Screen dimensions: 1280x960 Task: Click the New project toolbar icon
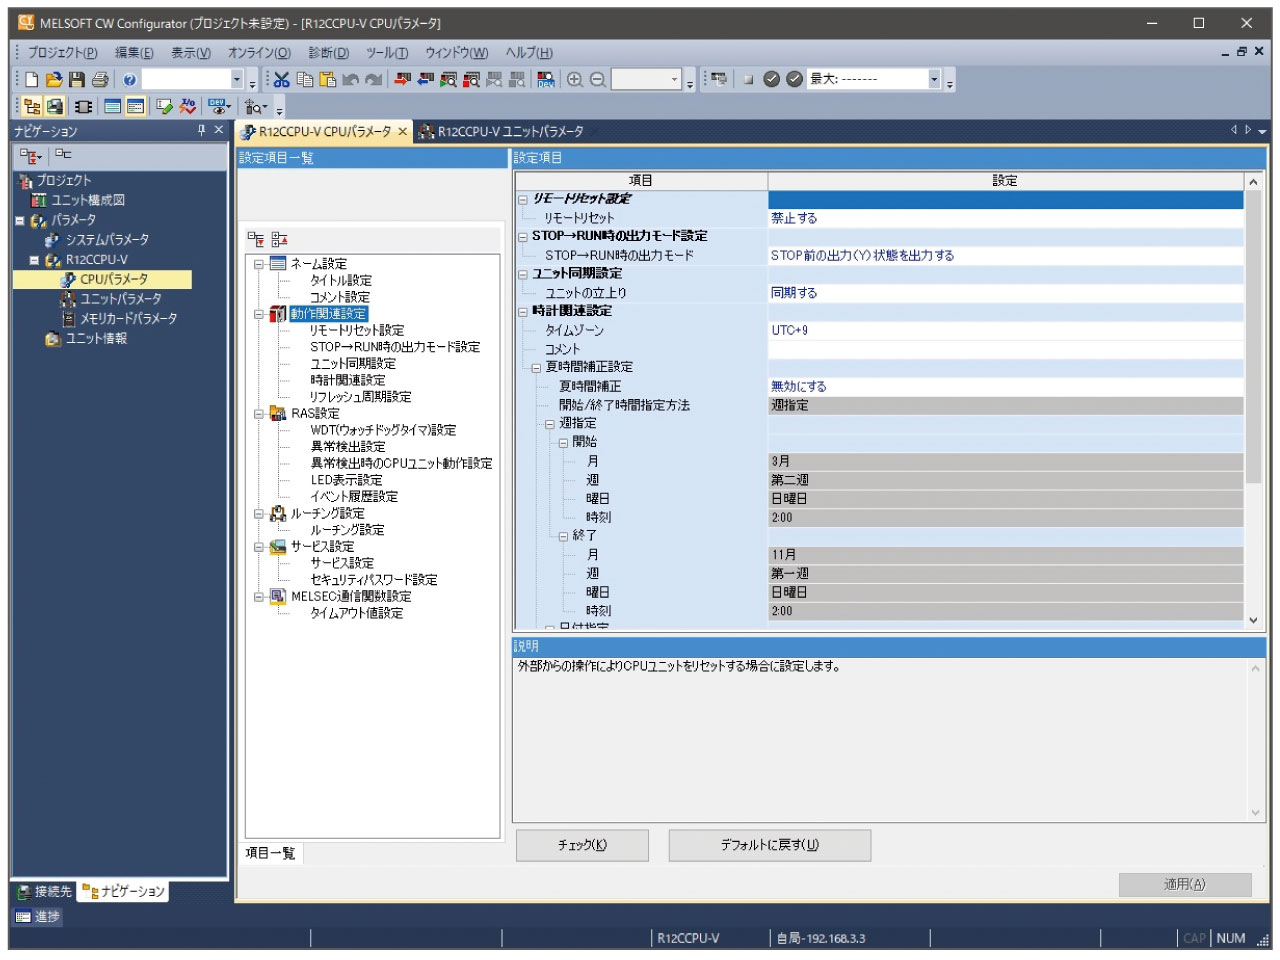[32, 80]
